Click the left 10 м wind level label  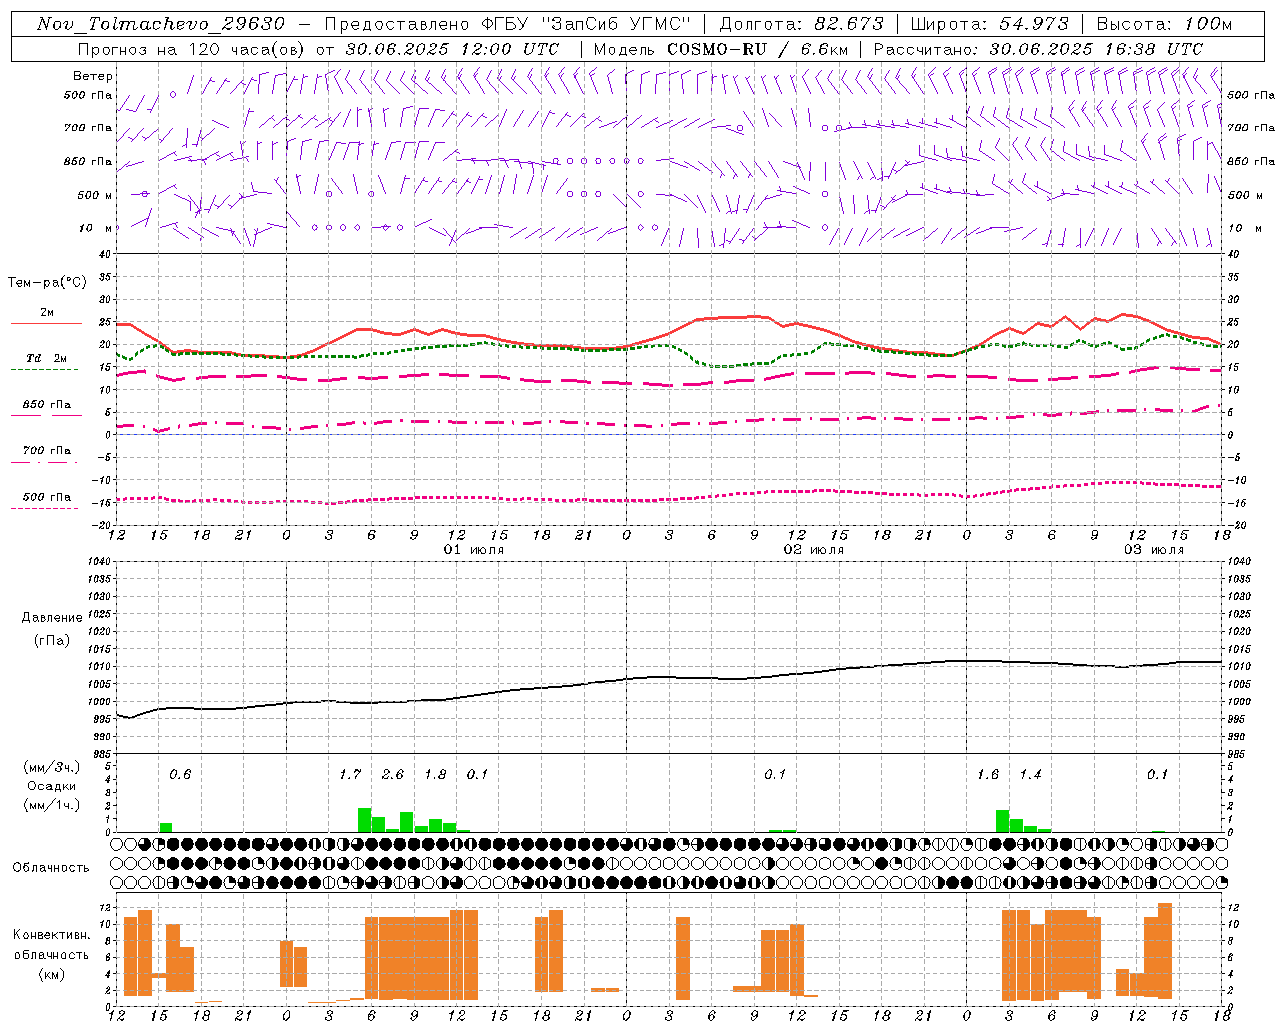click(97, 228)
